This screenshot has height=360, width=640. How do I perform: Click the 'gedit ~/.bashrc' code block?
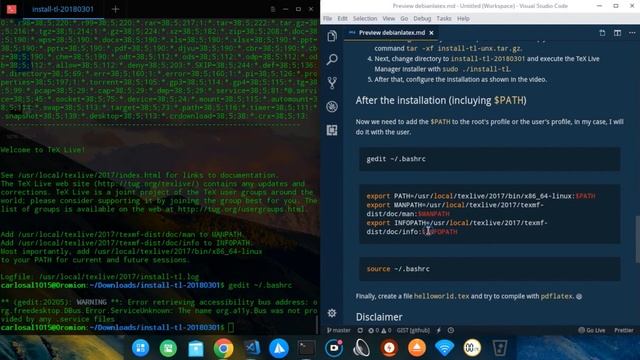coord(489,159)
